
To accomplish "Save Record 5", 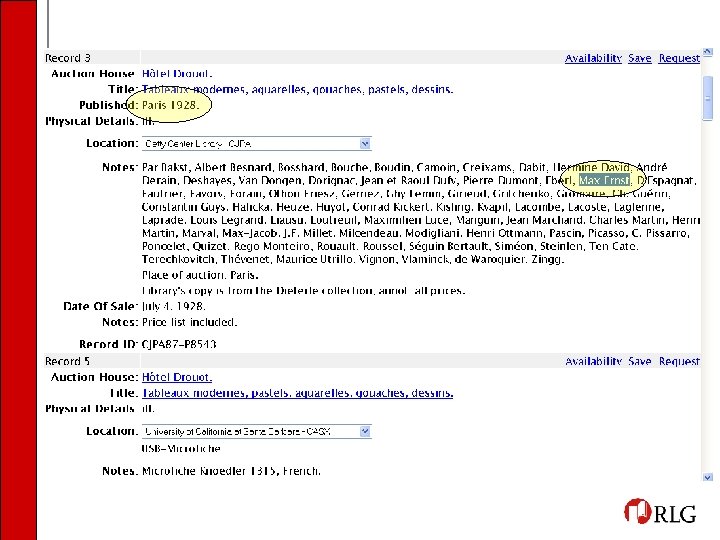I will tap(640, 361).
